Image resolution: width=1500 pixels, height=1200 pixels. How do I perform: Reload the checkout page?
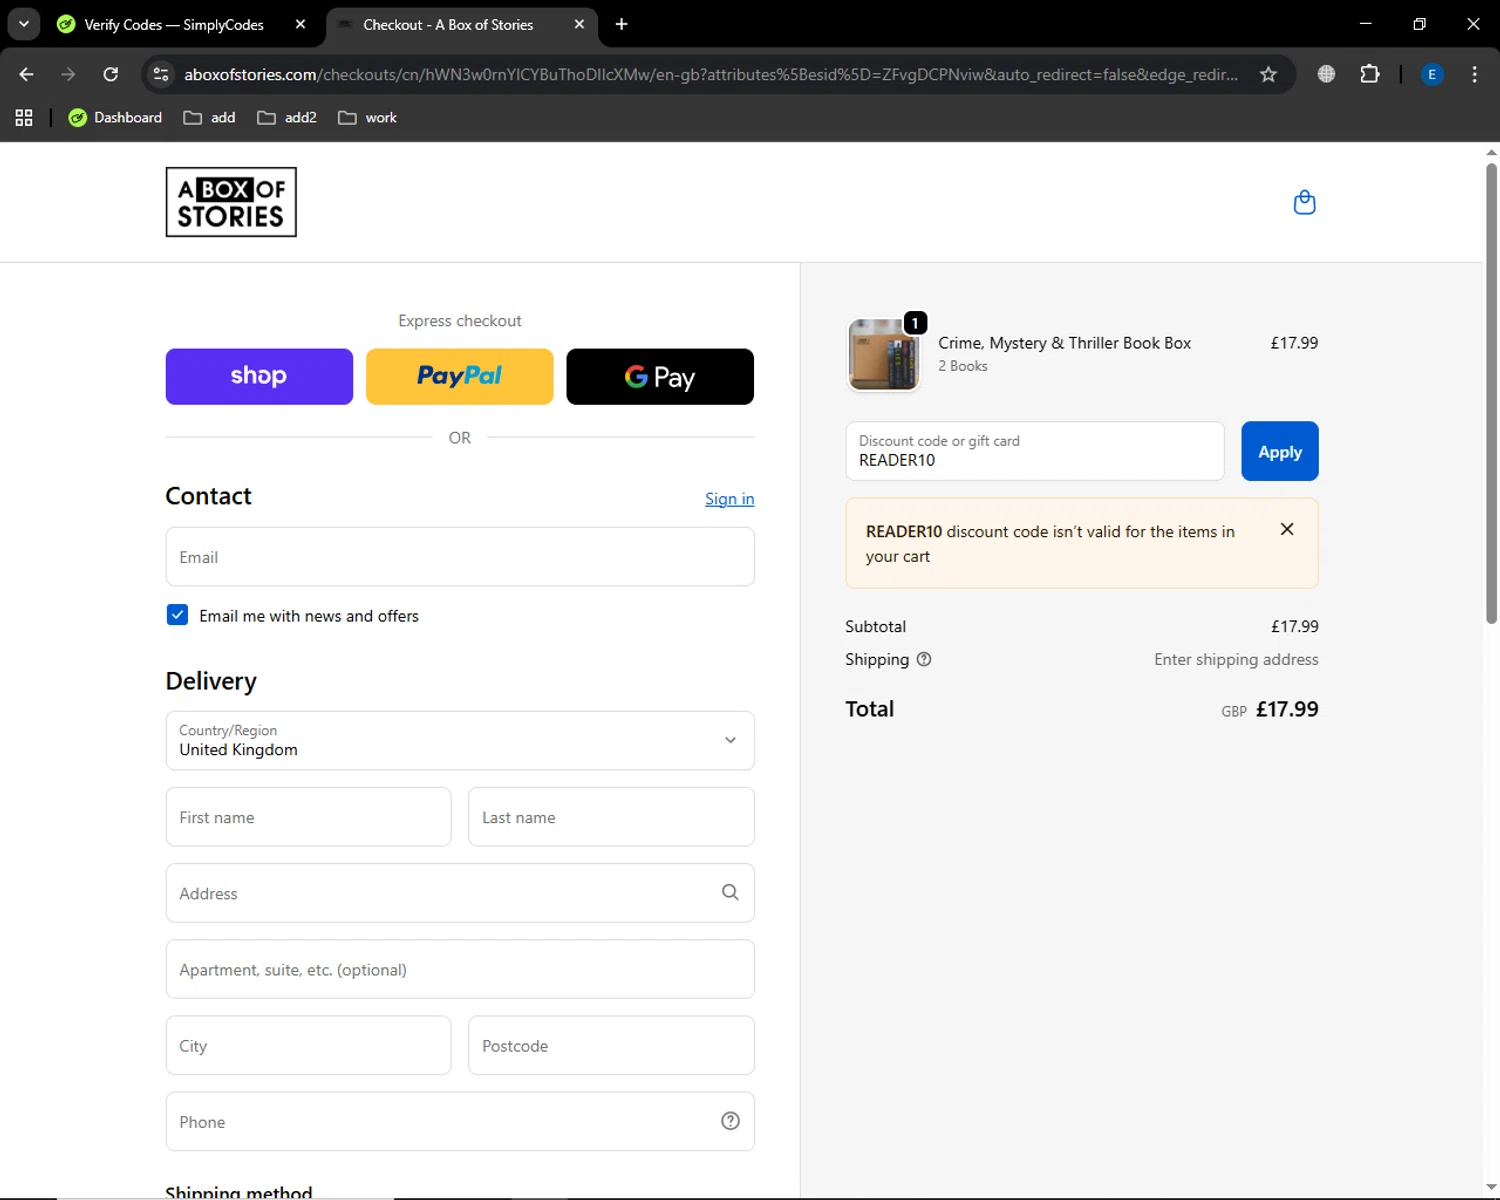pos(111,74)
